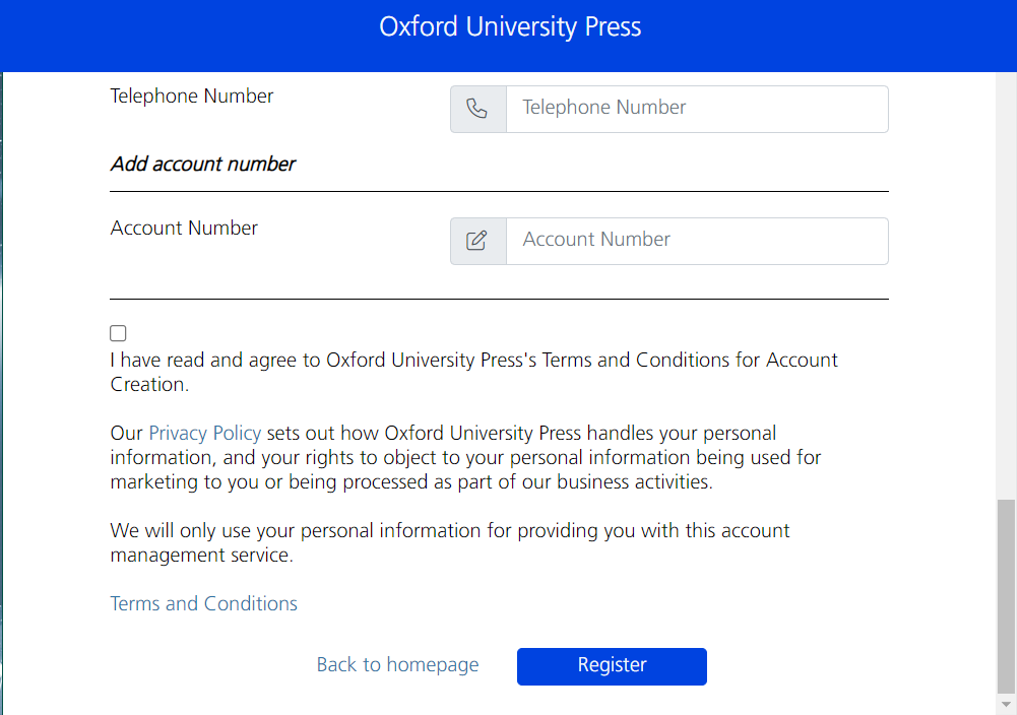Click the Account Number field label

coord(184,228)
